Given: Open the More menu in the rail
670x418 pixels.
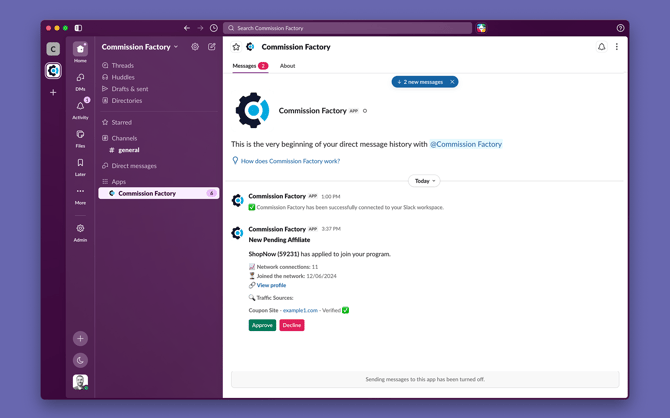Looking at the screenshot, I should tap(80, 196).
